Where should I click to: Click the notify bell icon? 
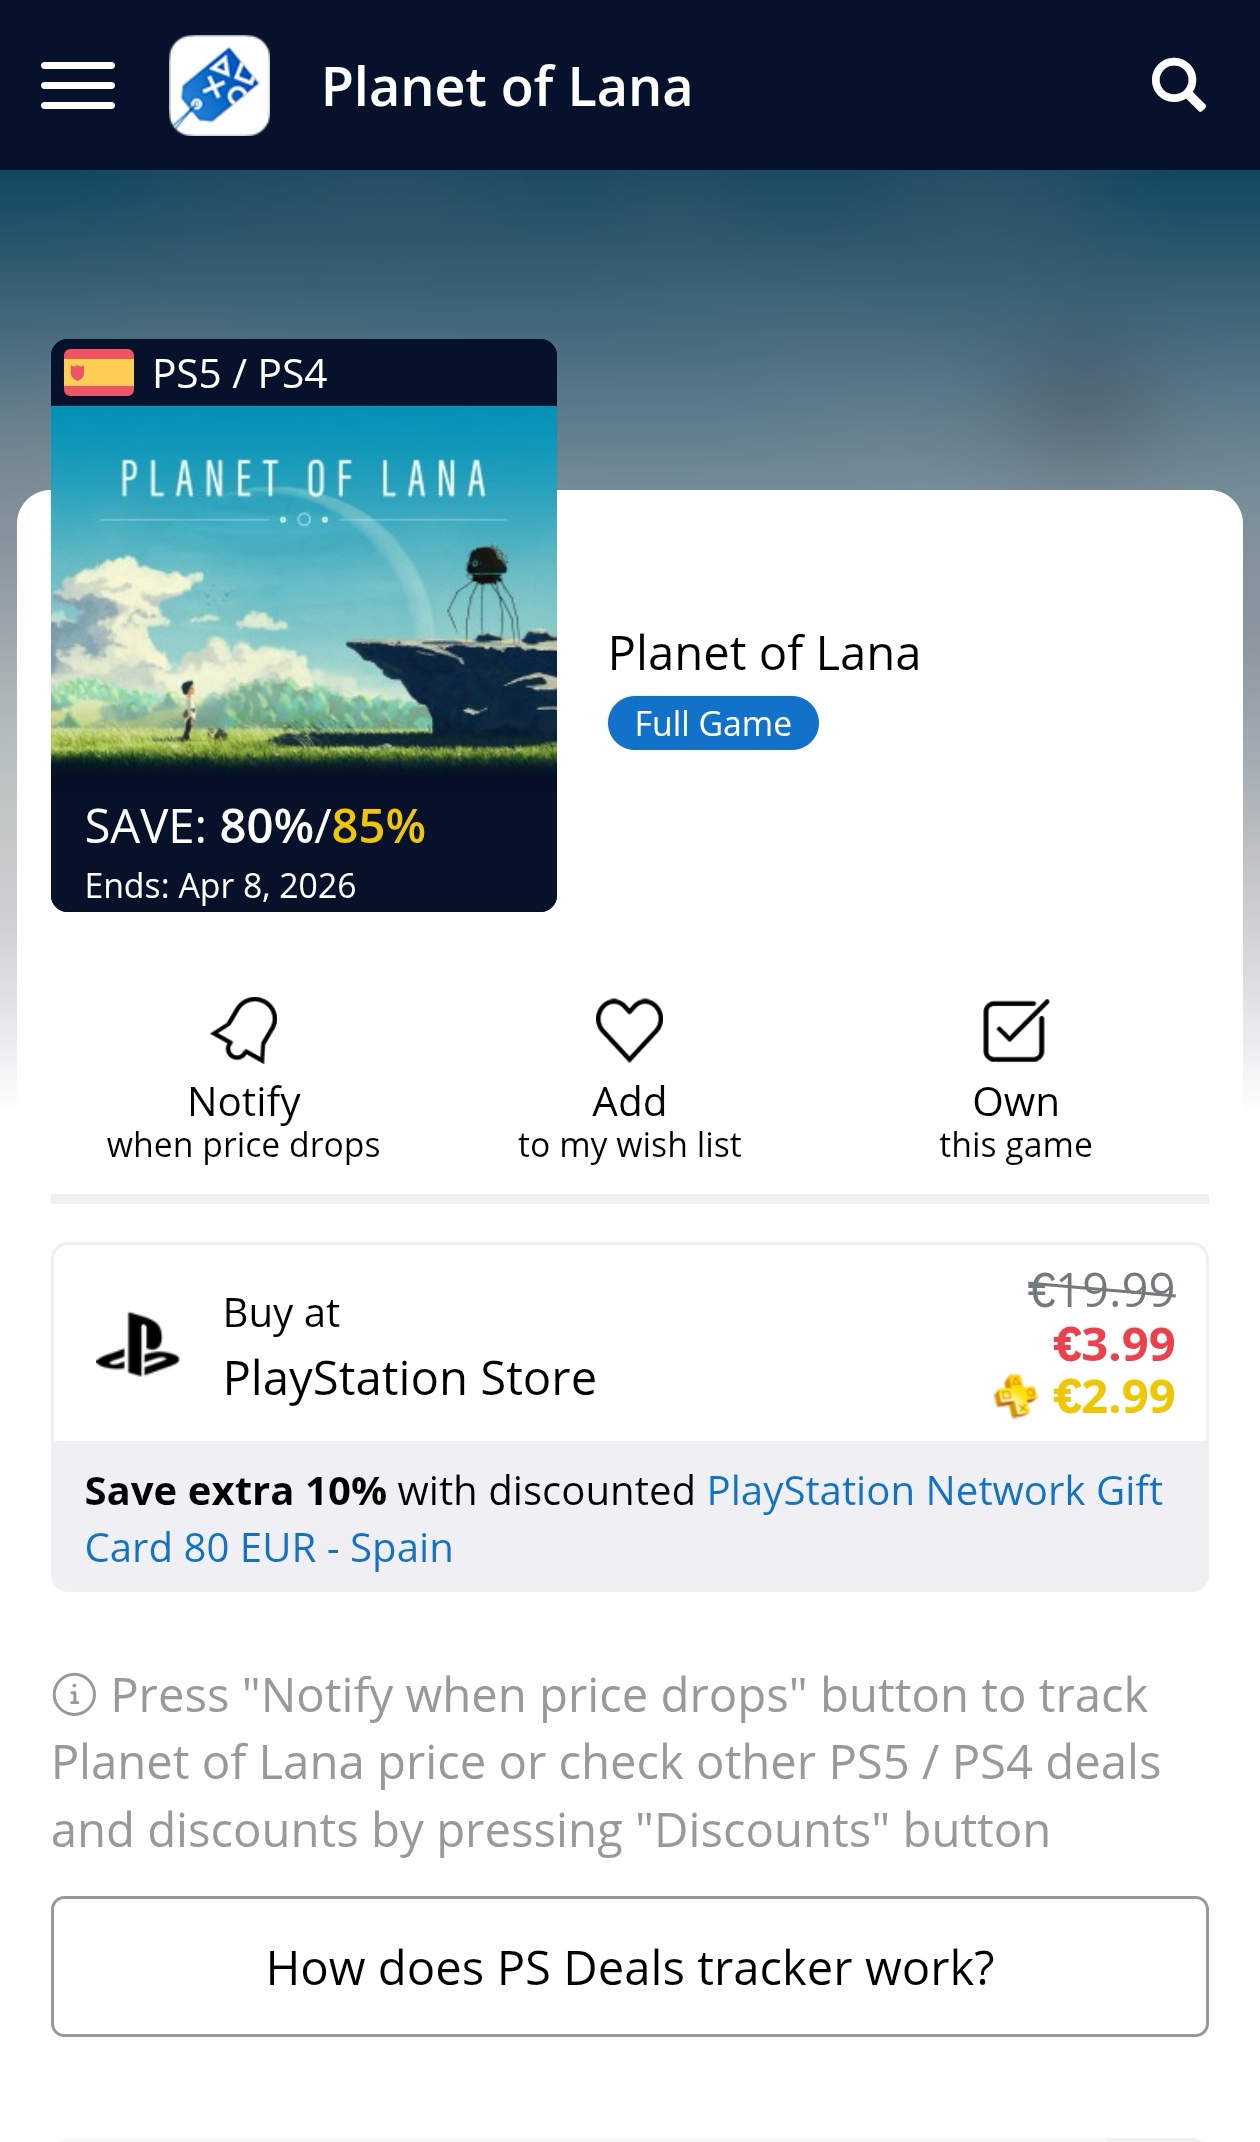(x=244, y=1029)
